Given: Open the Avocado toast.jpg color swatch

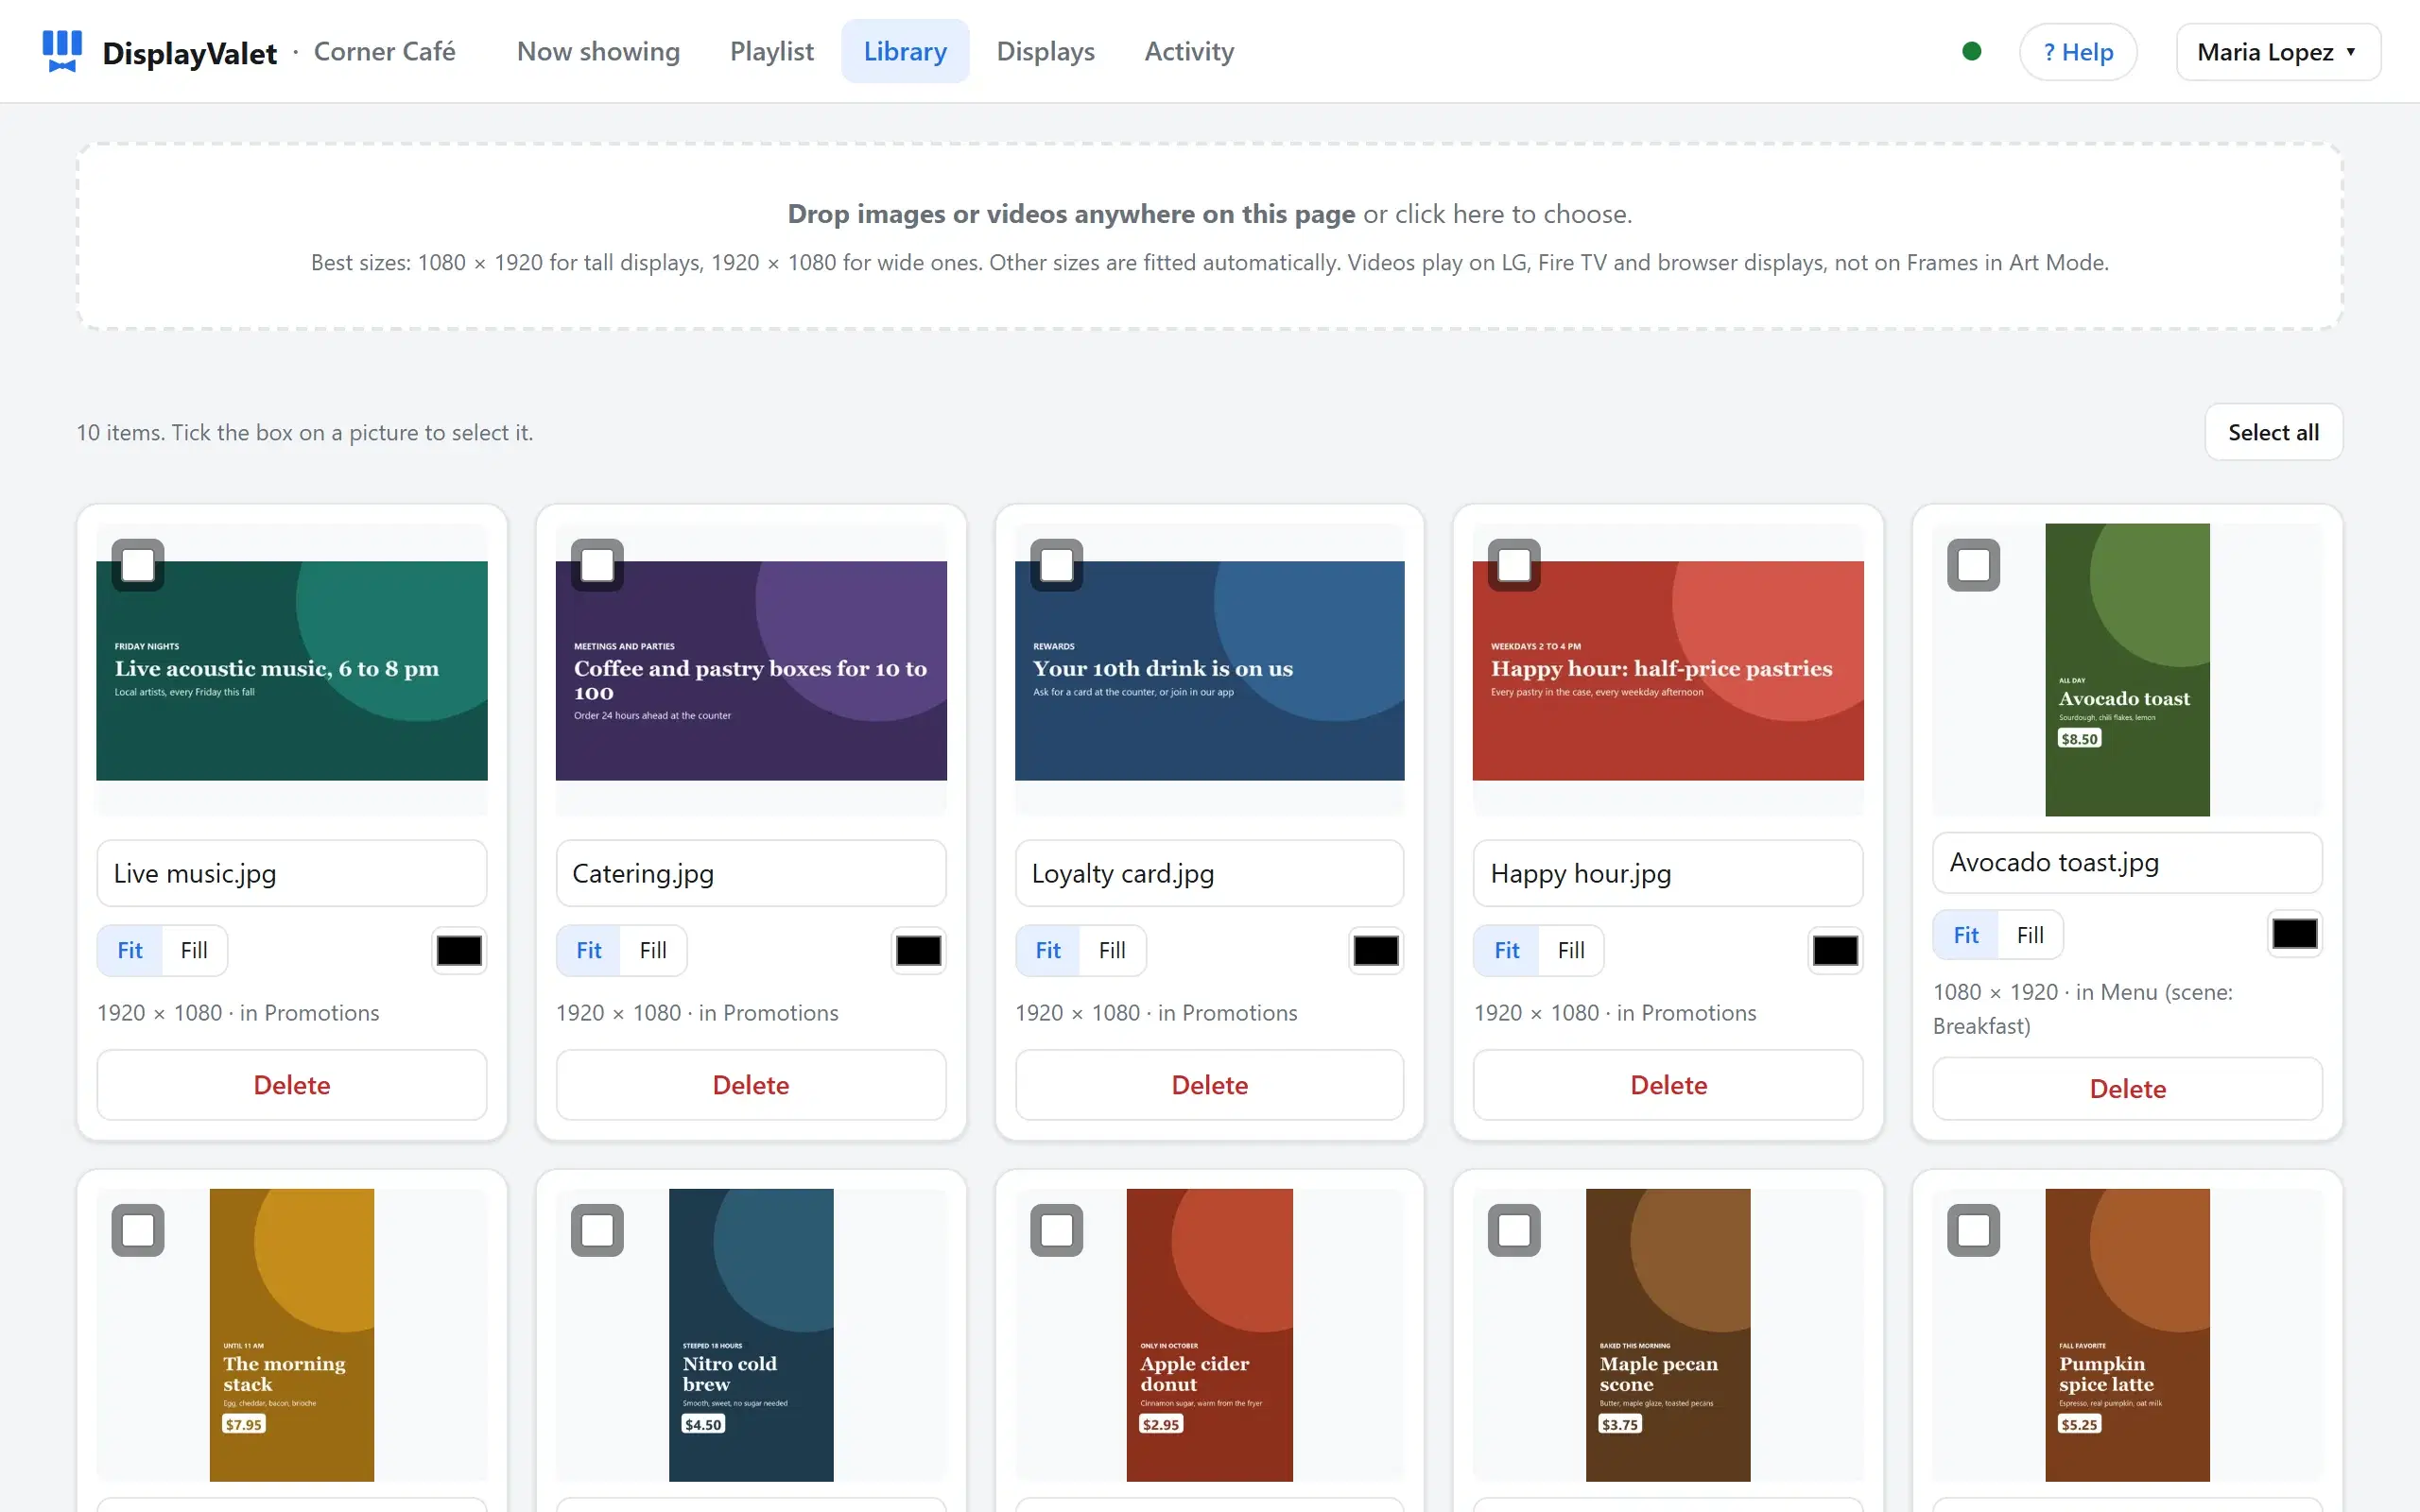Looking at the screenshot, I should pyautogui.click(x=2294, y=935).
